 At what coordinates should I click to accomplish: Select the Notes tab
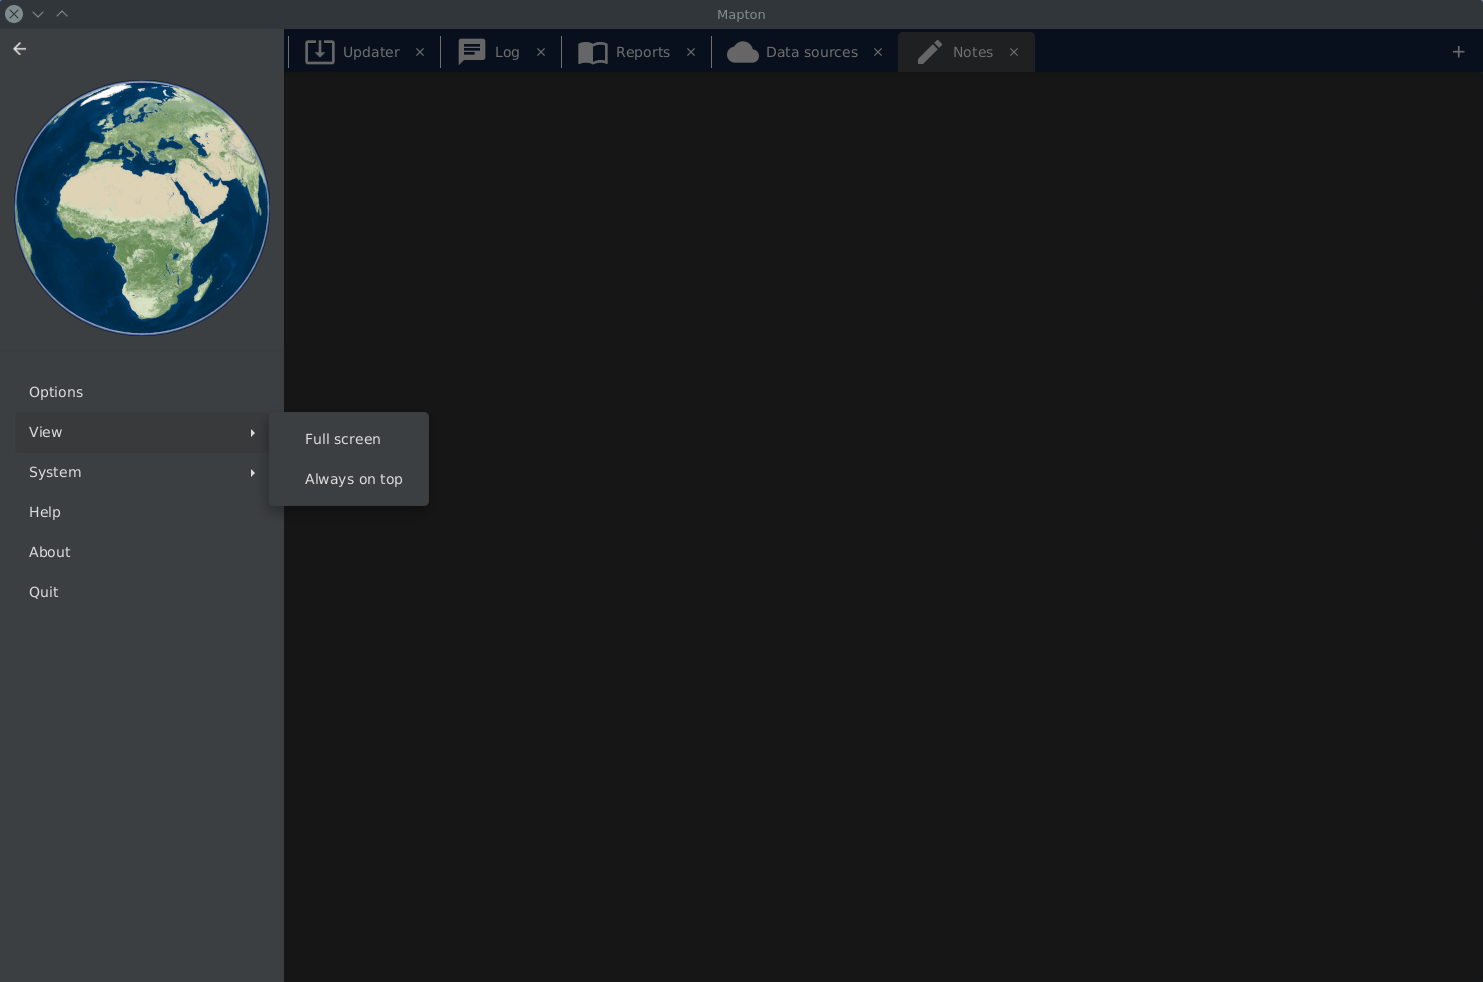coord(966,52)
